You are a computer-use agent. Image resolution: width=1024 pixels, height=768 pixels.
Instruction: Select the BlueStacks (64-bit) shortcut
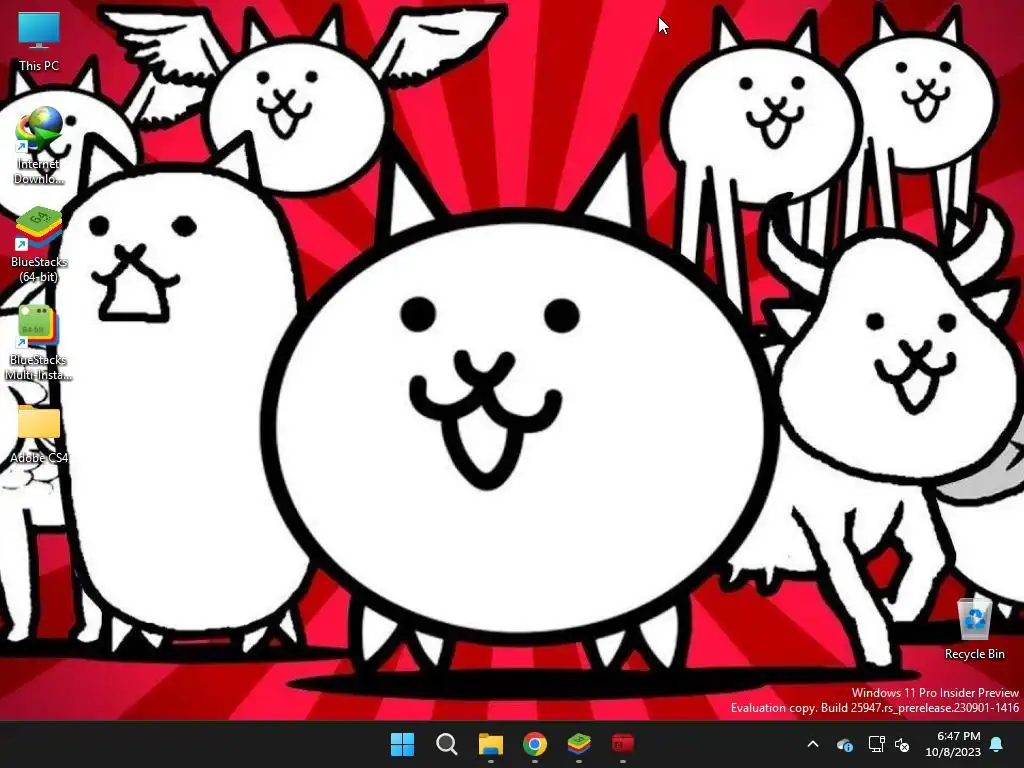coord(39,245)
